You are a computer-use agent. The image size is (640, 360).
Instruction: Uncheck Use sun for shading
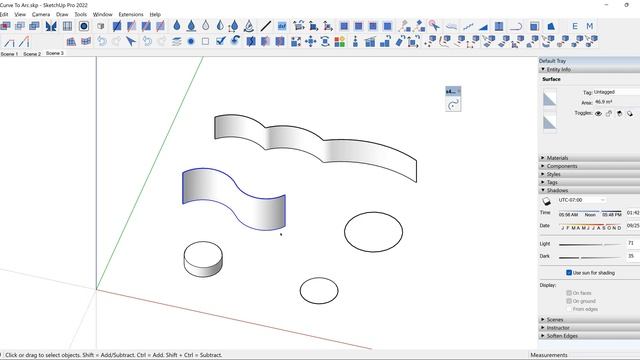point(569,273)
